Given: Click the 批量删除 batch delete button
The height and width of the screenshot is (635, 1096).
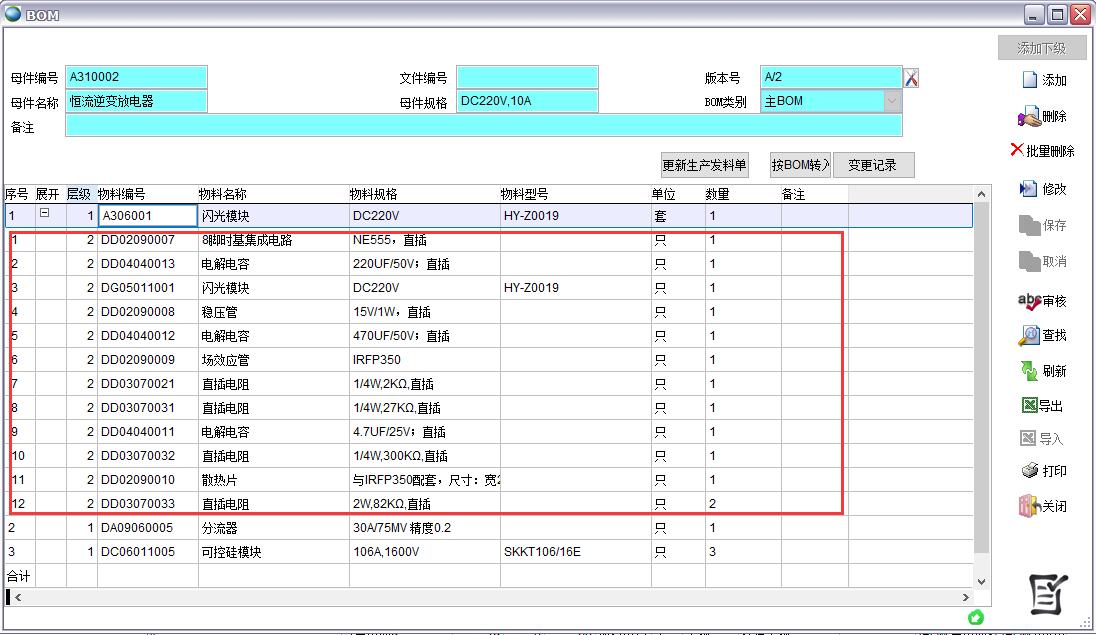Looking at the screenshot, I should point(1043,151).
